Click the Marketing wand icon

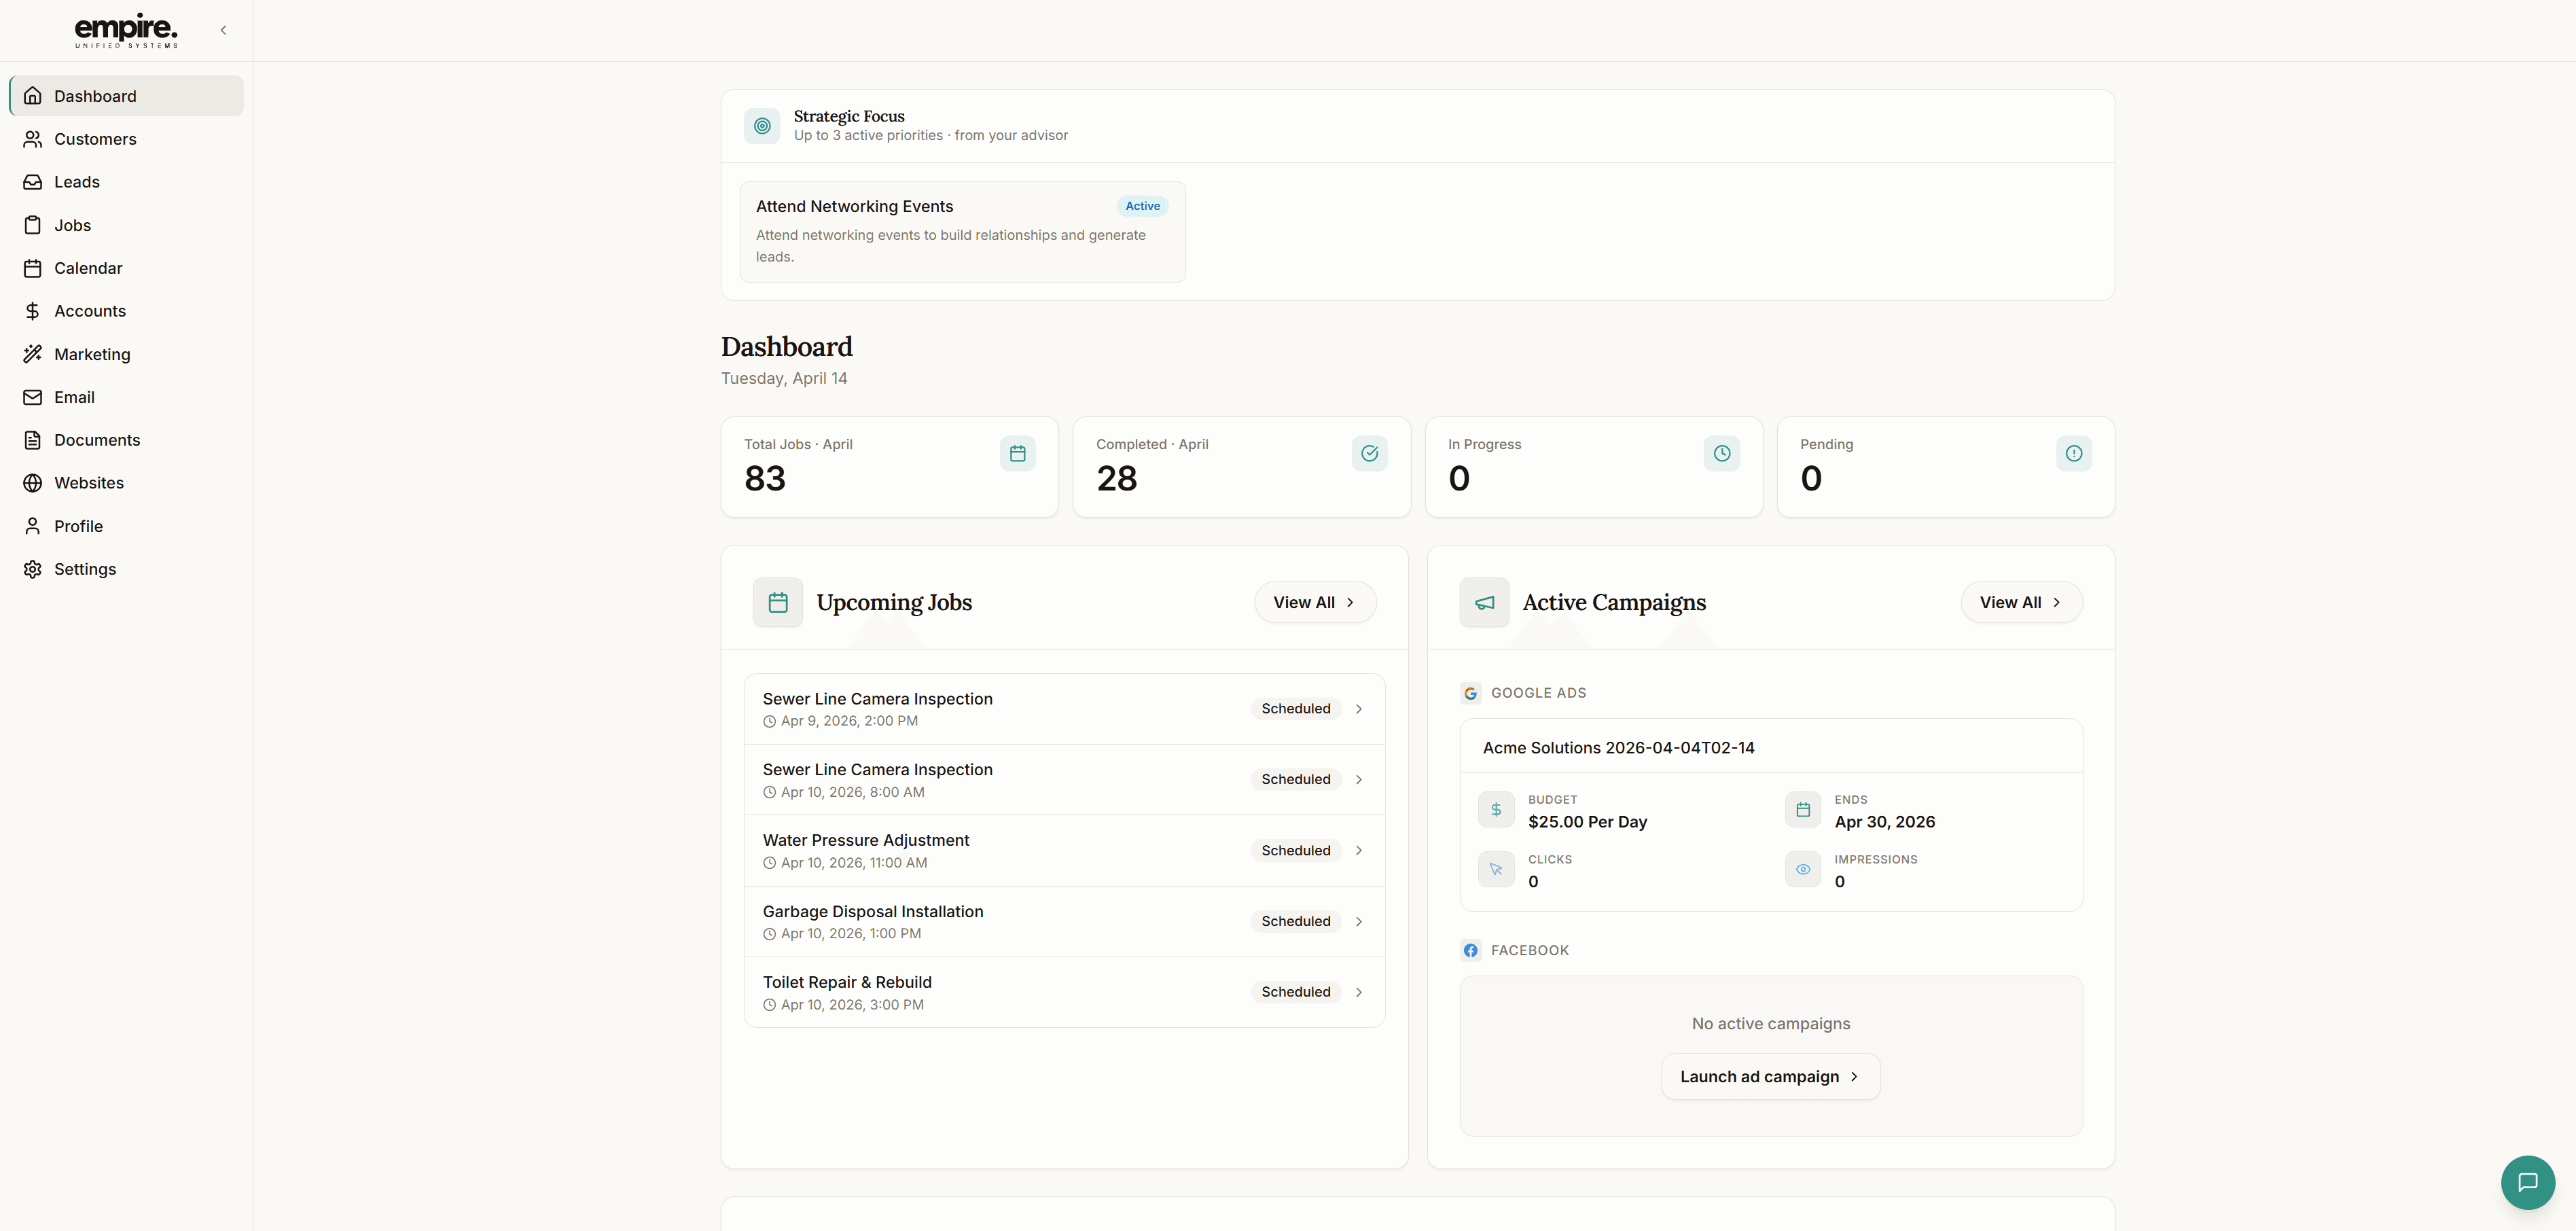click(x=33, y=354)
